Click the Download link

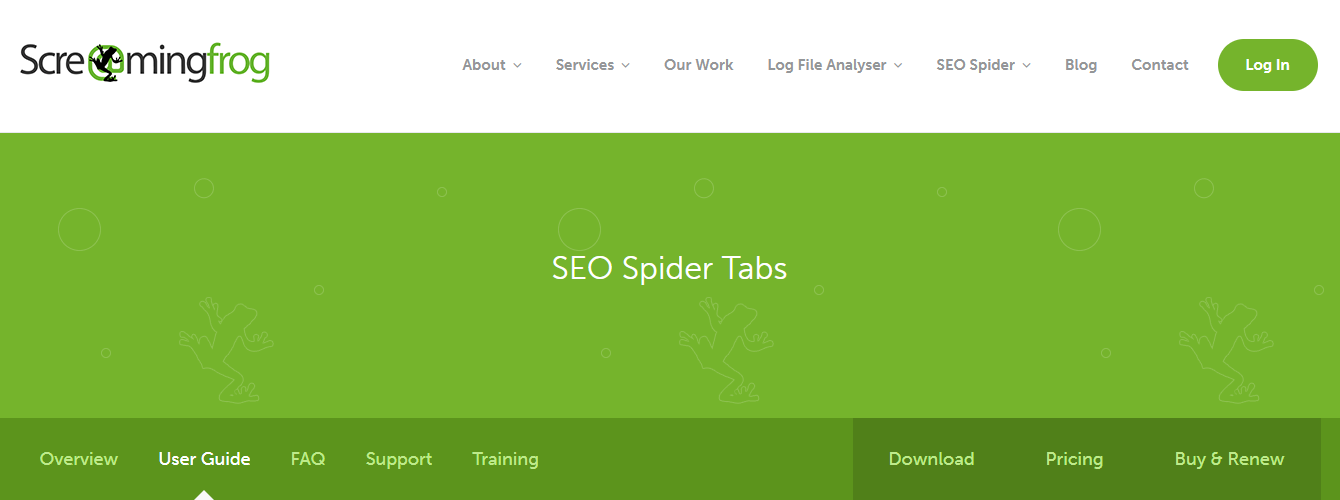pos(931,459)
